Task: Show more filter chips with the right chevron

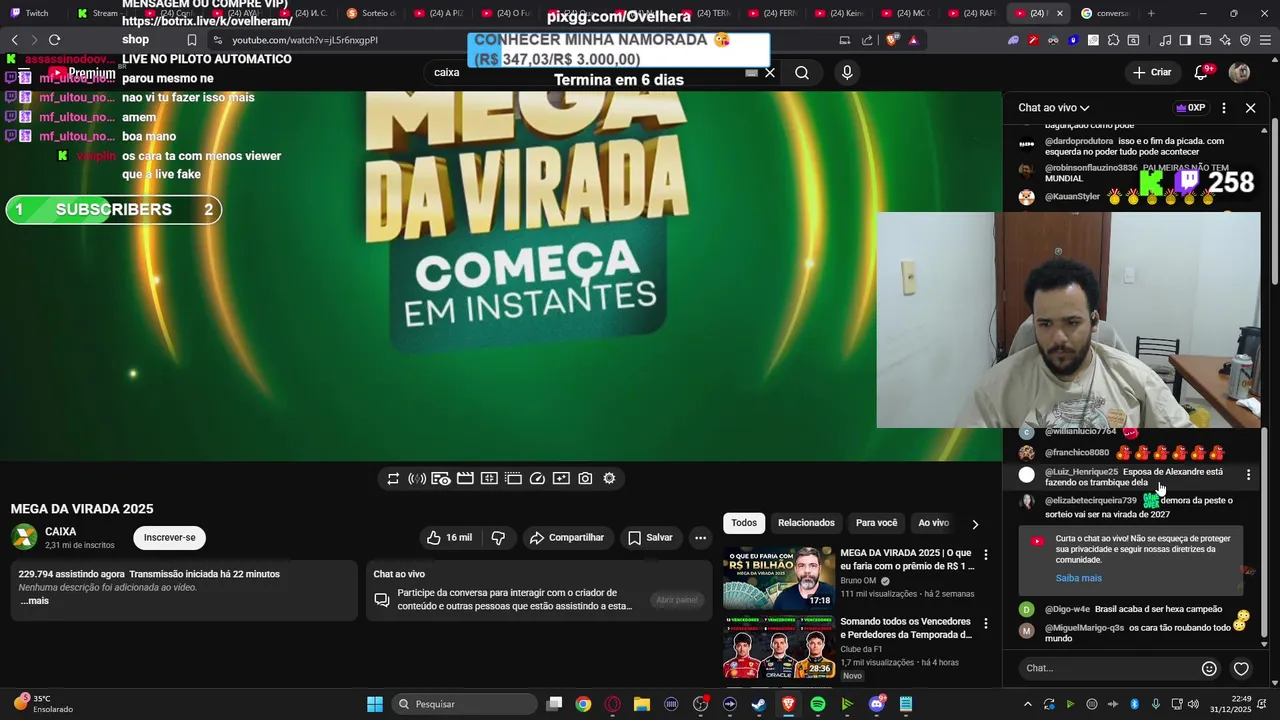Action: (975, 524)
